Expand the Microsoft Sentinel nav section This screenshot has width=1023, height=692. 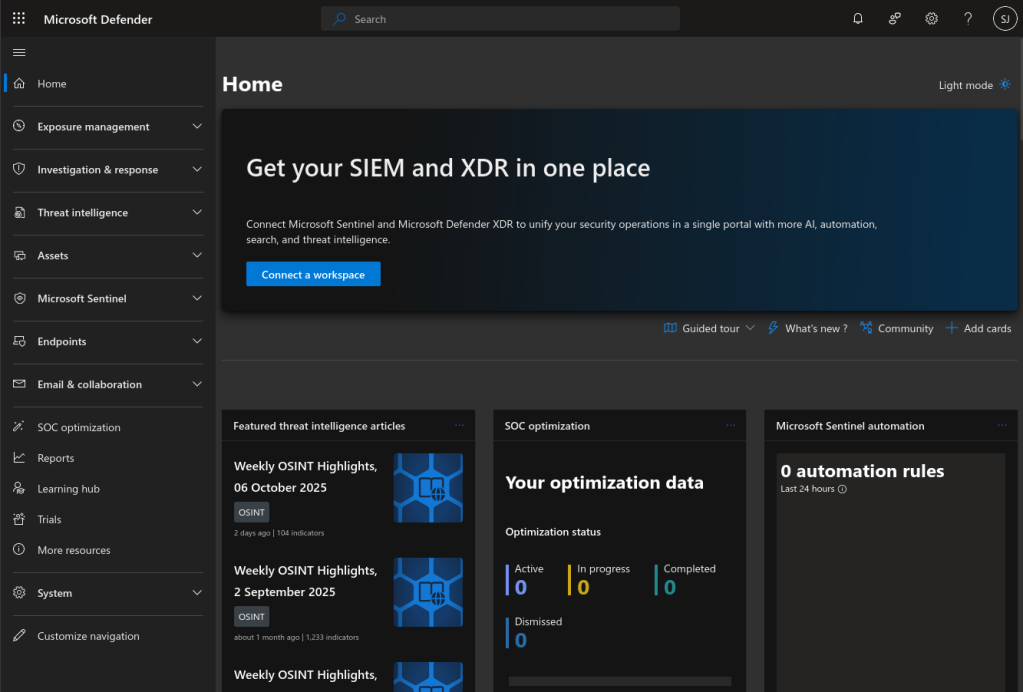click(107, 299)
